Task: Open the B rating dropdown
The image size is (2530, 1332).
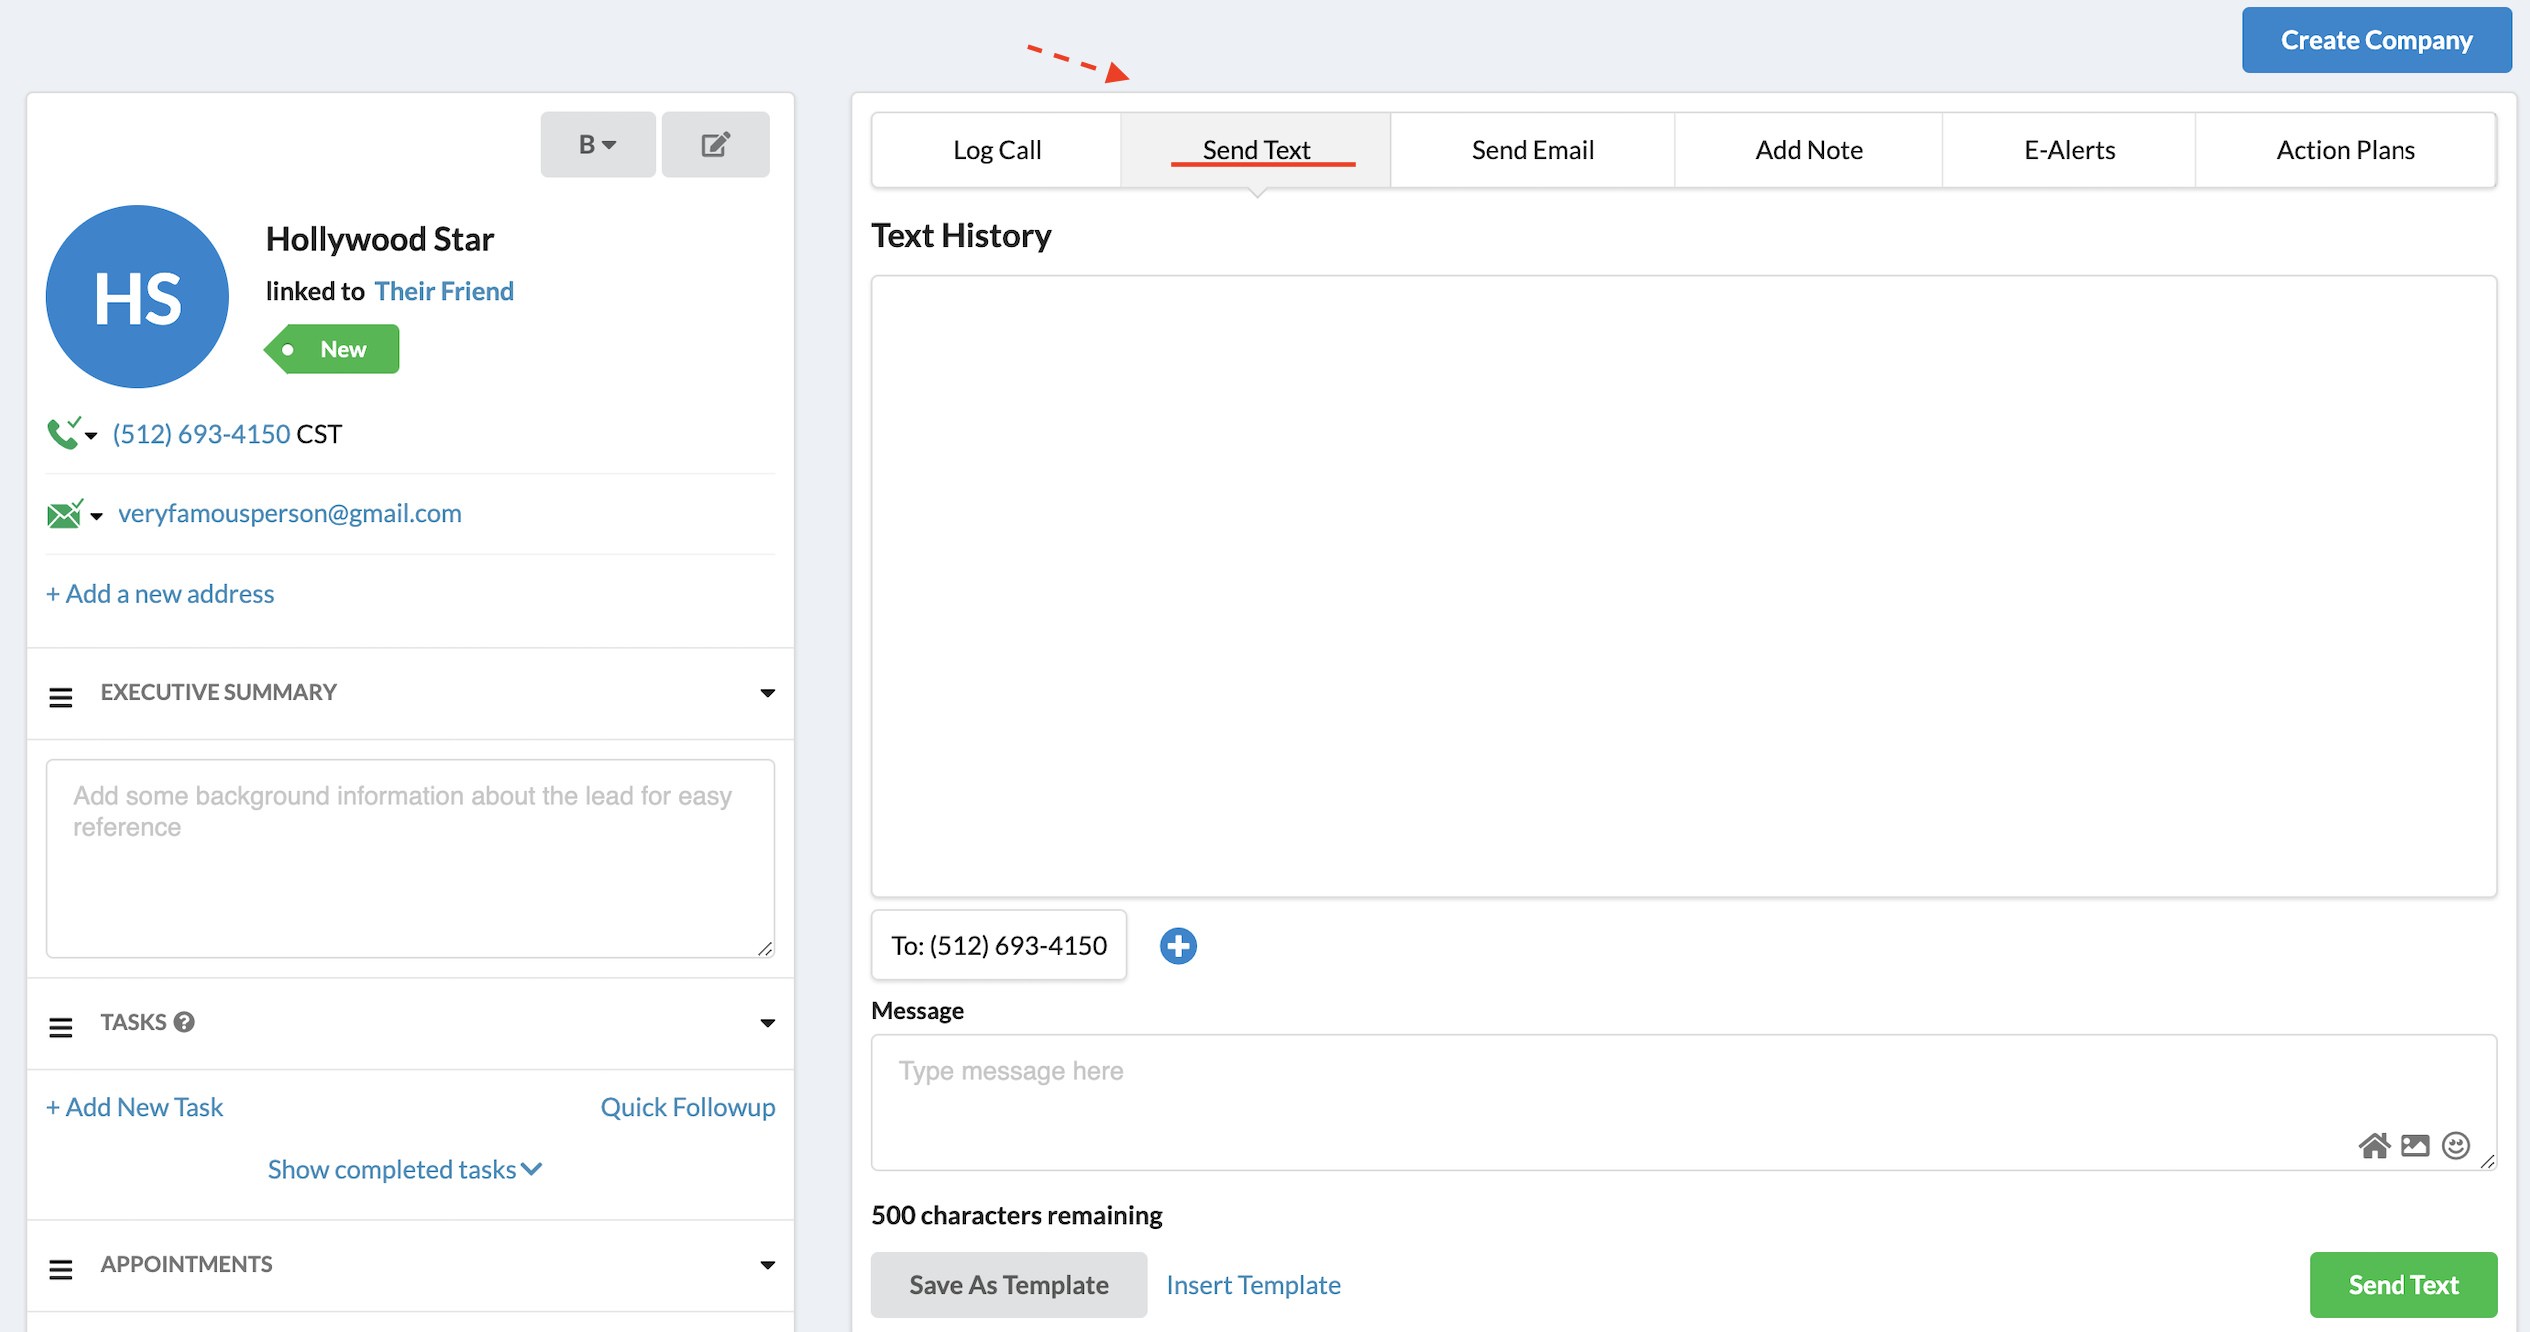Action: 597,145
